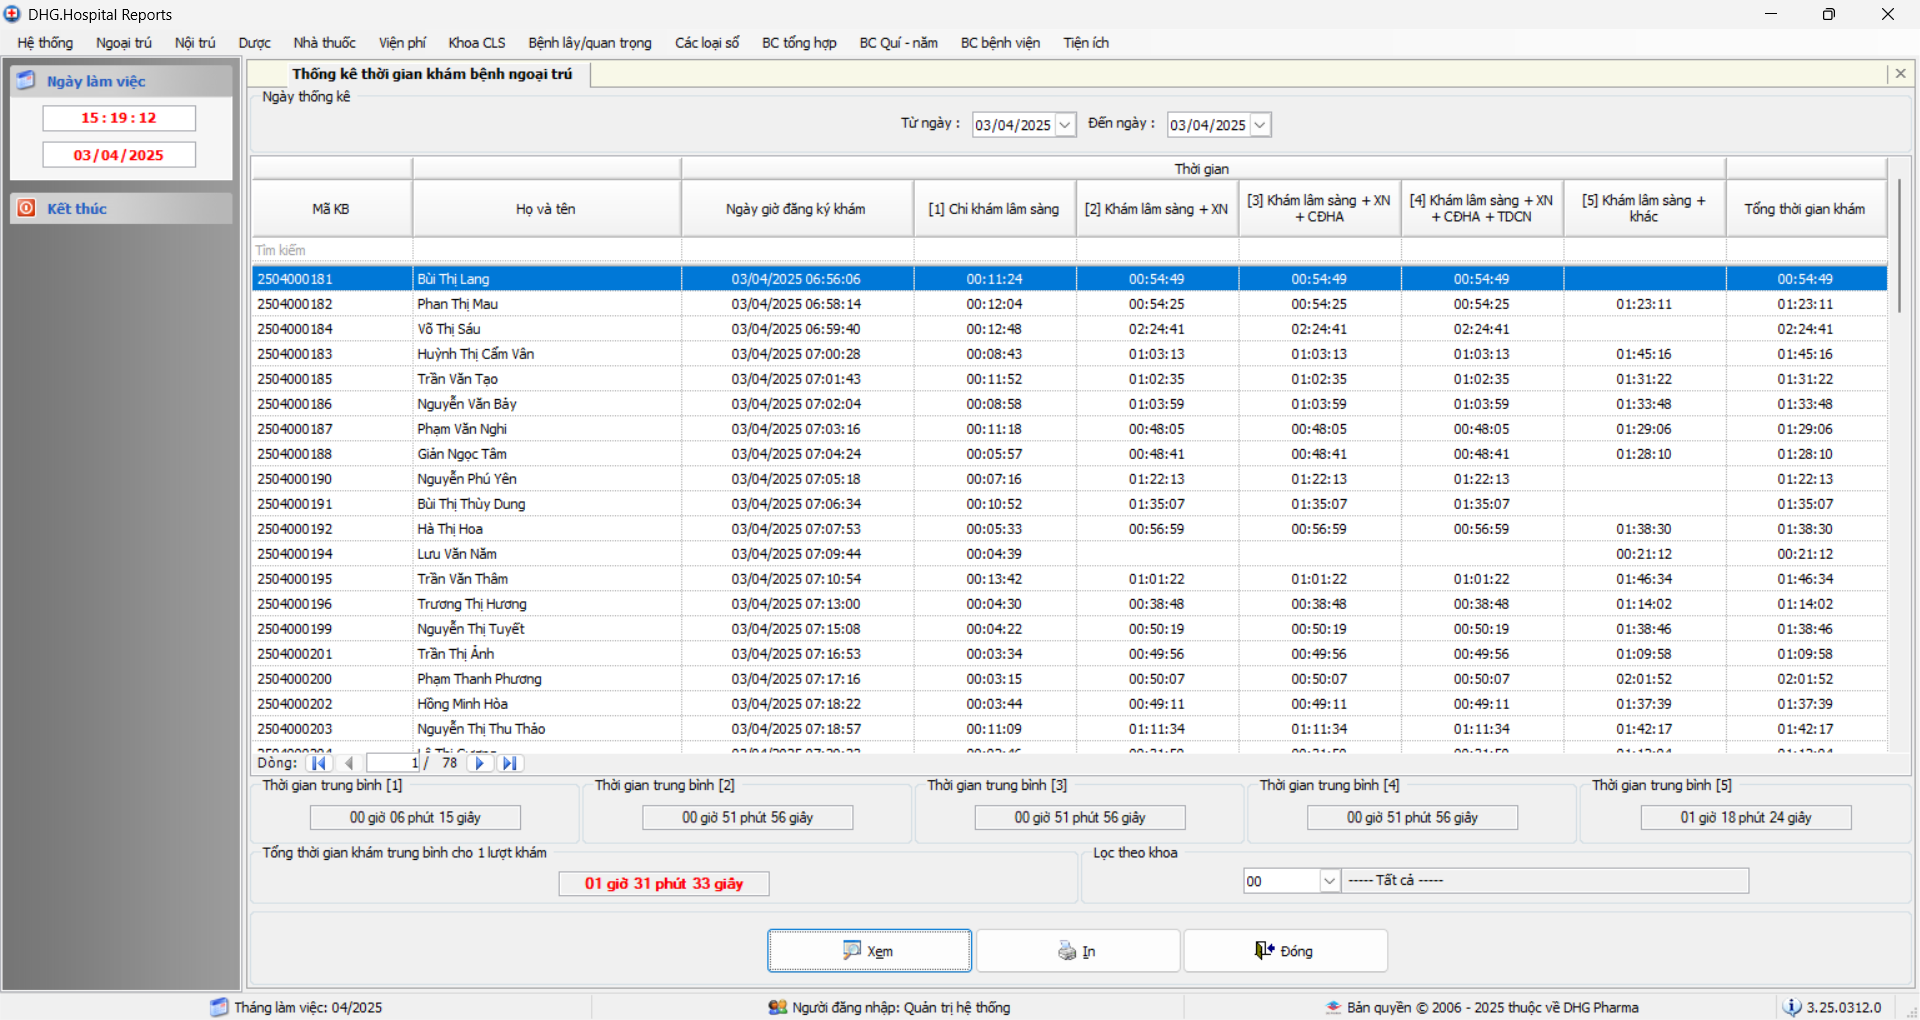Click the Tìm kiếm search filter field
The image size is (1920, 1020).
pos(332,250)
